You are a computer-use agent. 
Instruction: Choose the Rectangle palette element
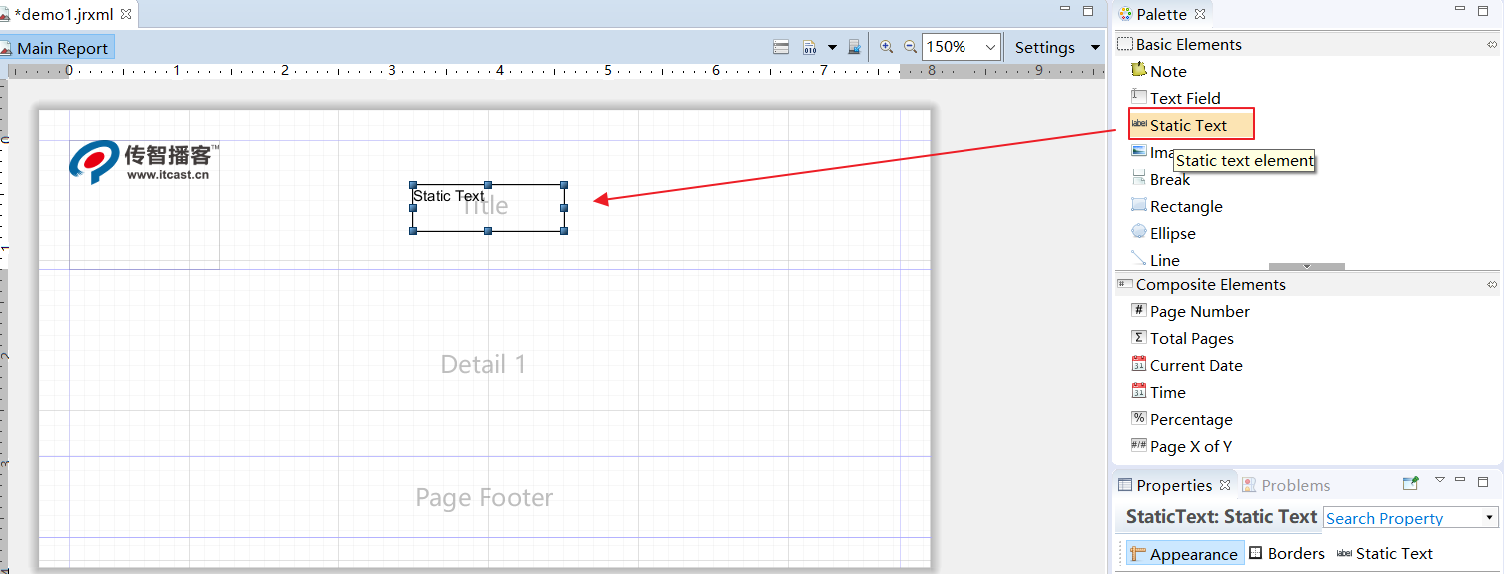(x=1177, y=206)
